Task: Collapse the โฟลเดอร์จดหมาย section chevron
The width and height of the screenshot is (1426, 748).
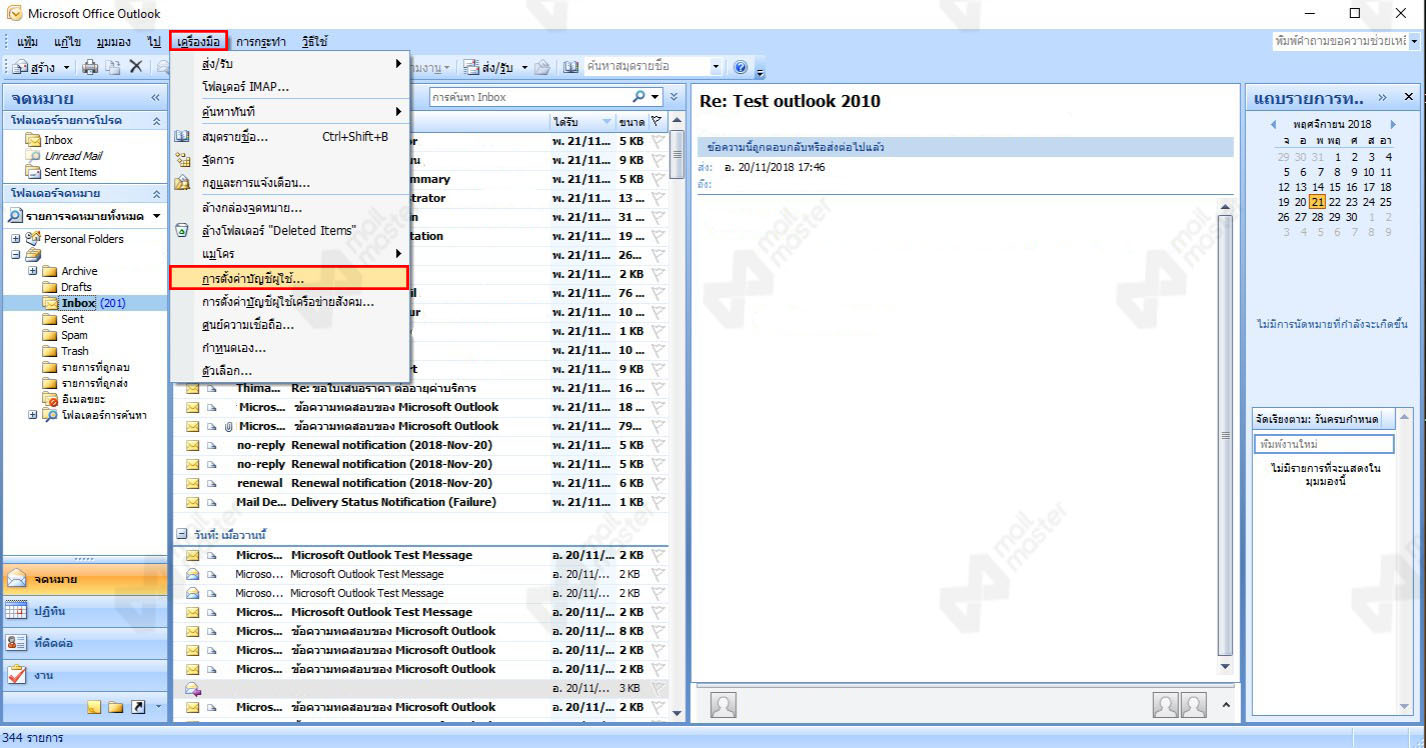Action: click(x=156, y=193)
